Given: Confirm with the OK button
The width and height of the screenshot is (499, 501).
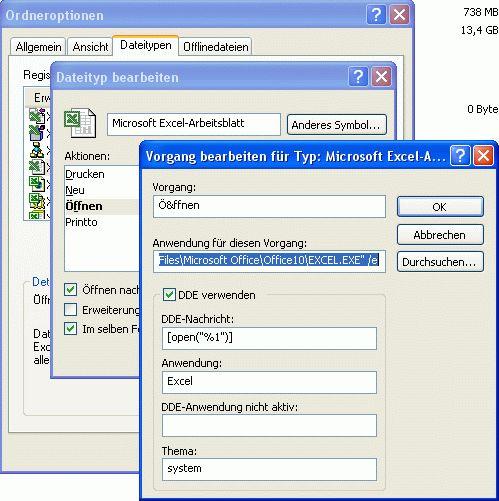Looking at the screenshot, I should 440,207.
